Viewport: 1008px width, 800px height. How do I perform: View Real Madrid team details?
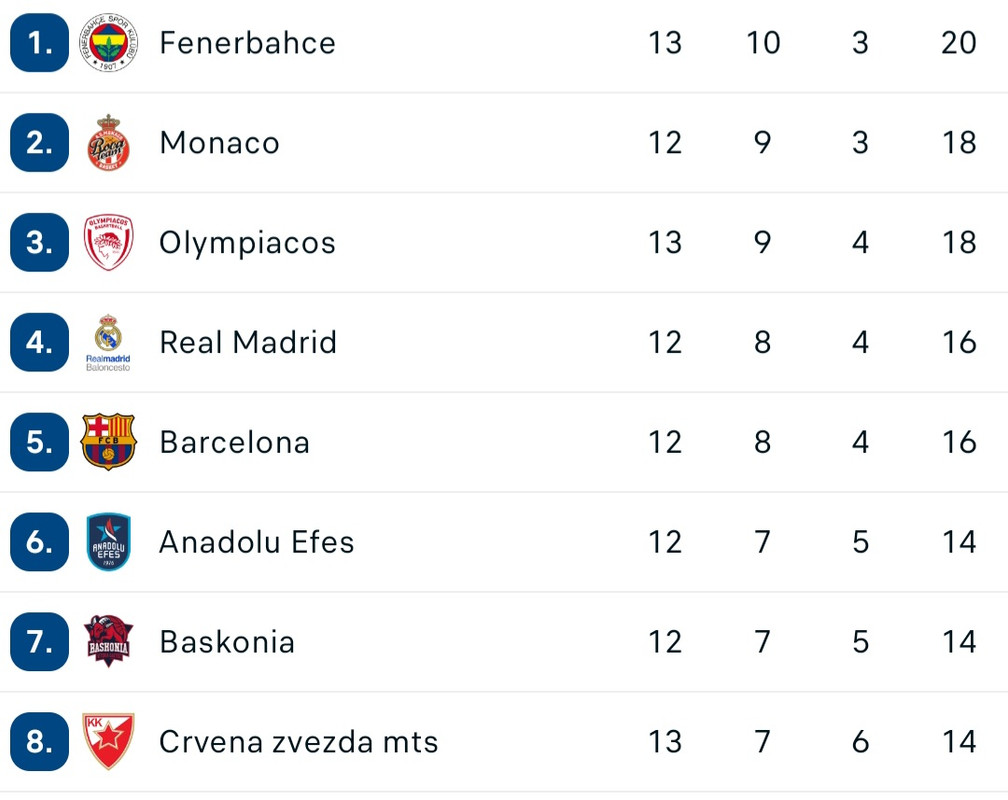pyautogui.click(x=248, y=342)
